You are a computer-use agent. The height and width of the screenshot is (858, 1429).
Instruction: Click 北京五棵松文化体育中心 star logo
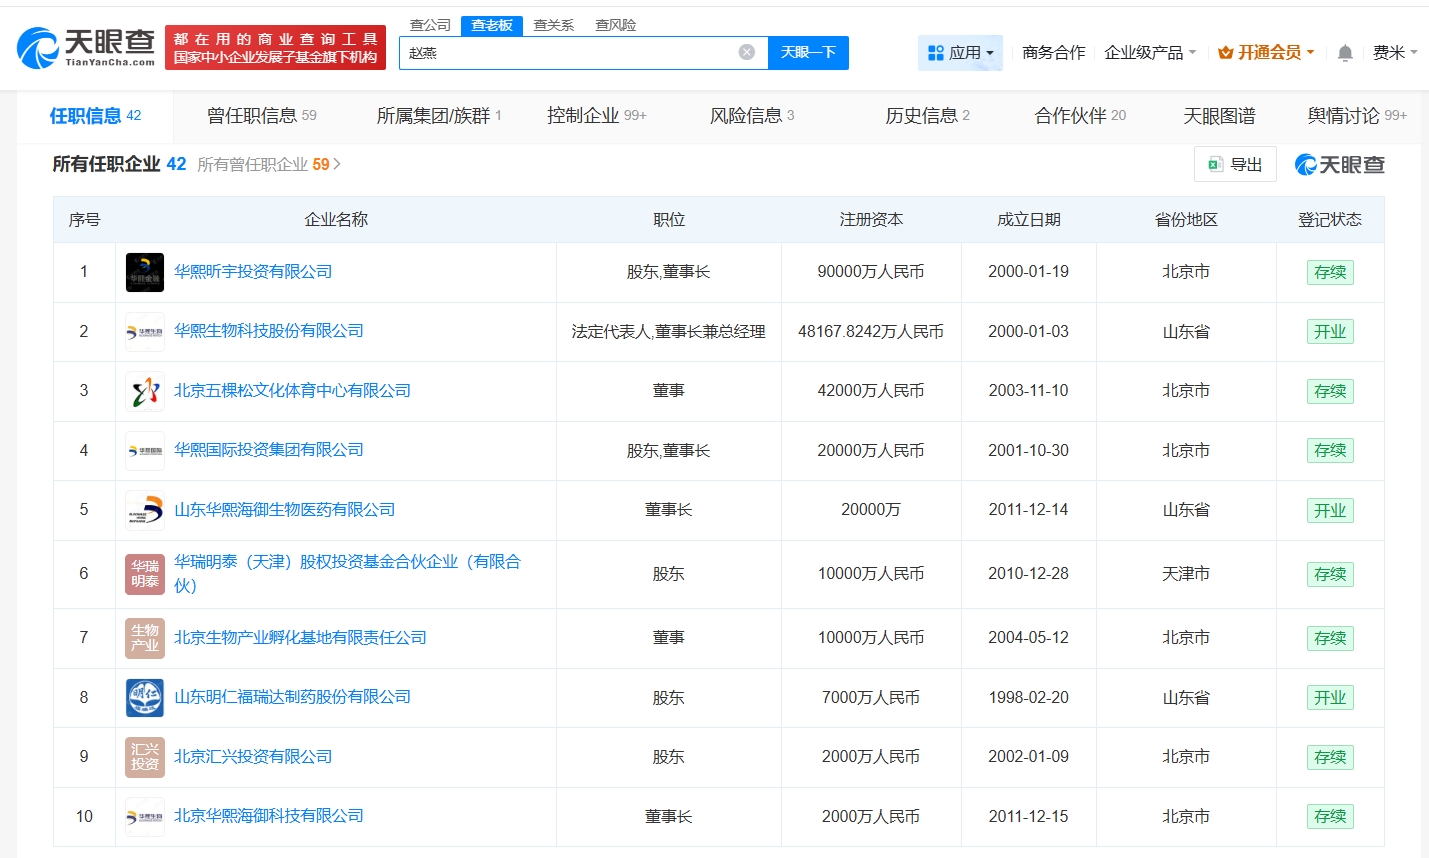tap(145, 391)
